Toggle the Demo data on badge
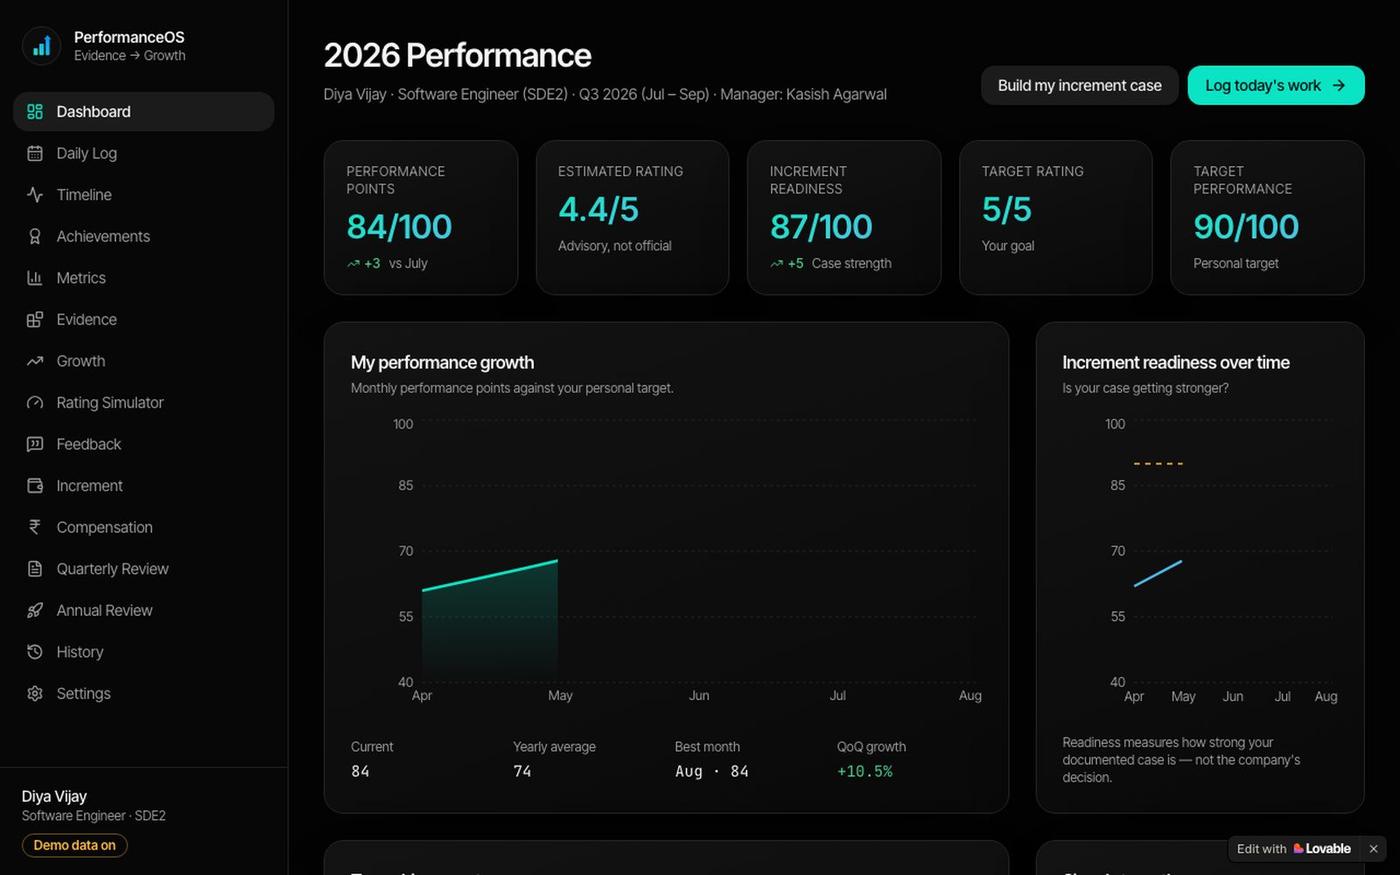This screenshot has height=875, width=1400. coord(75,845)
